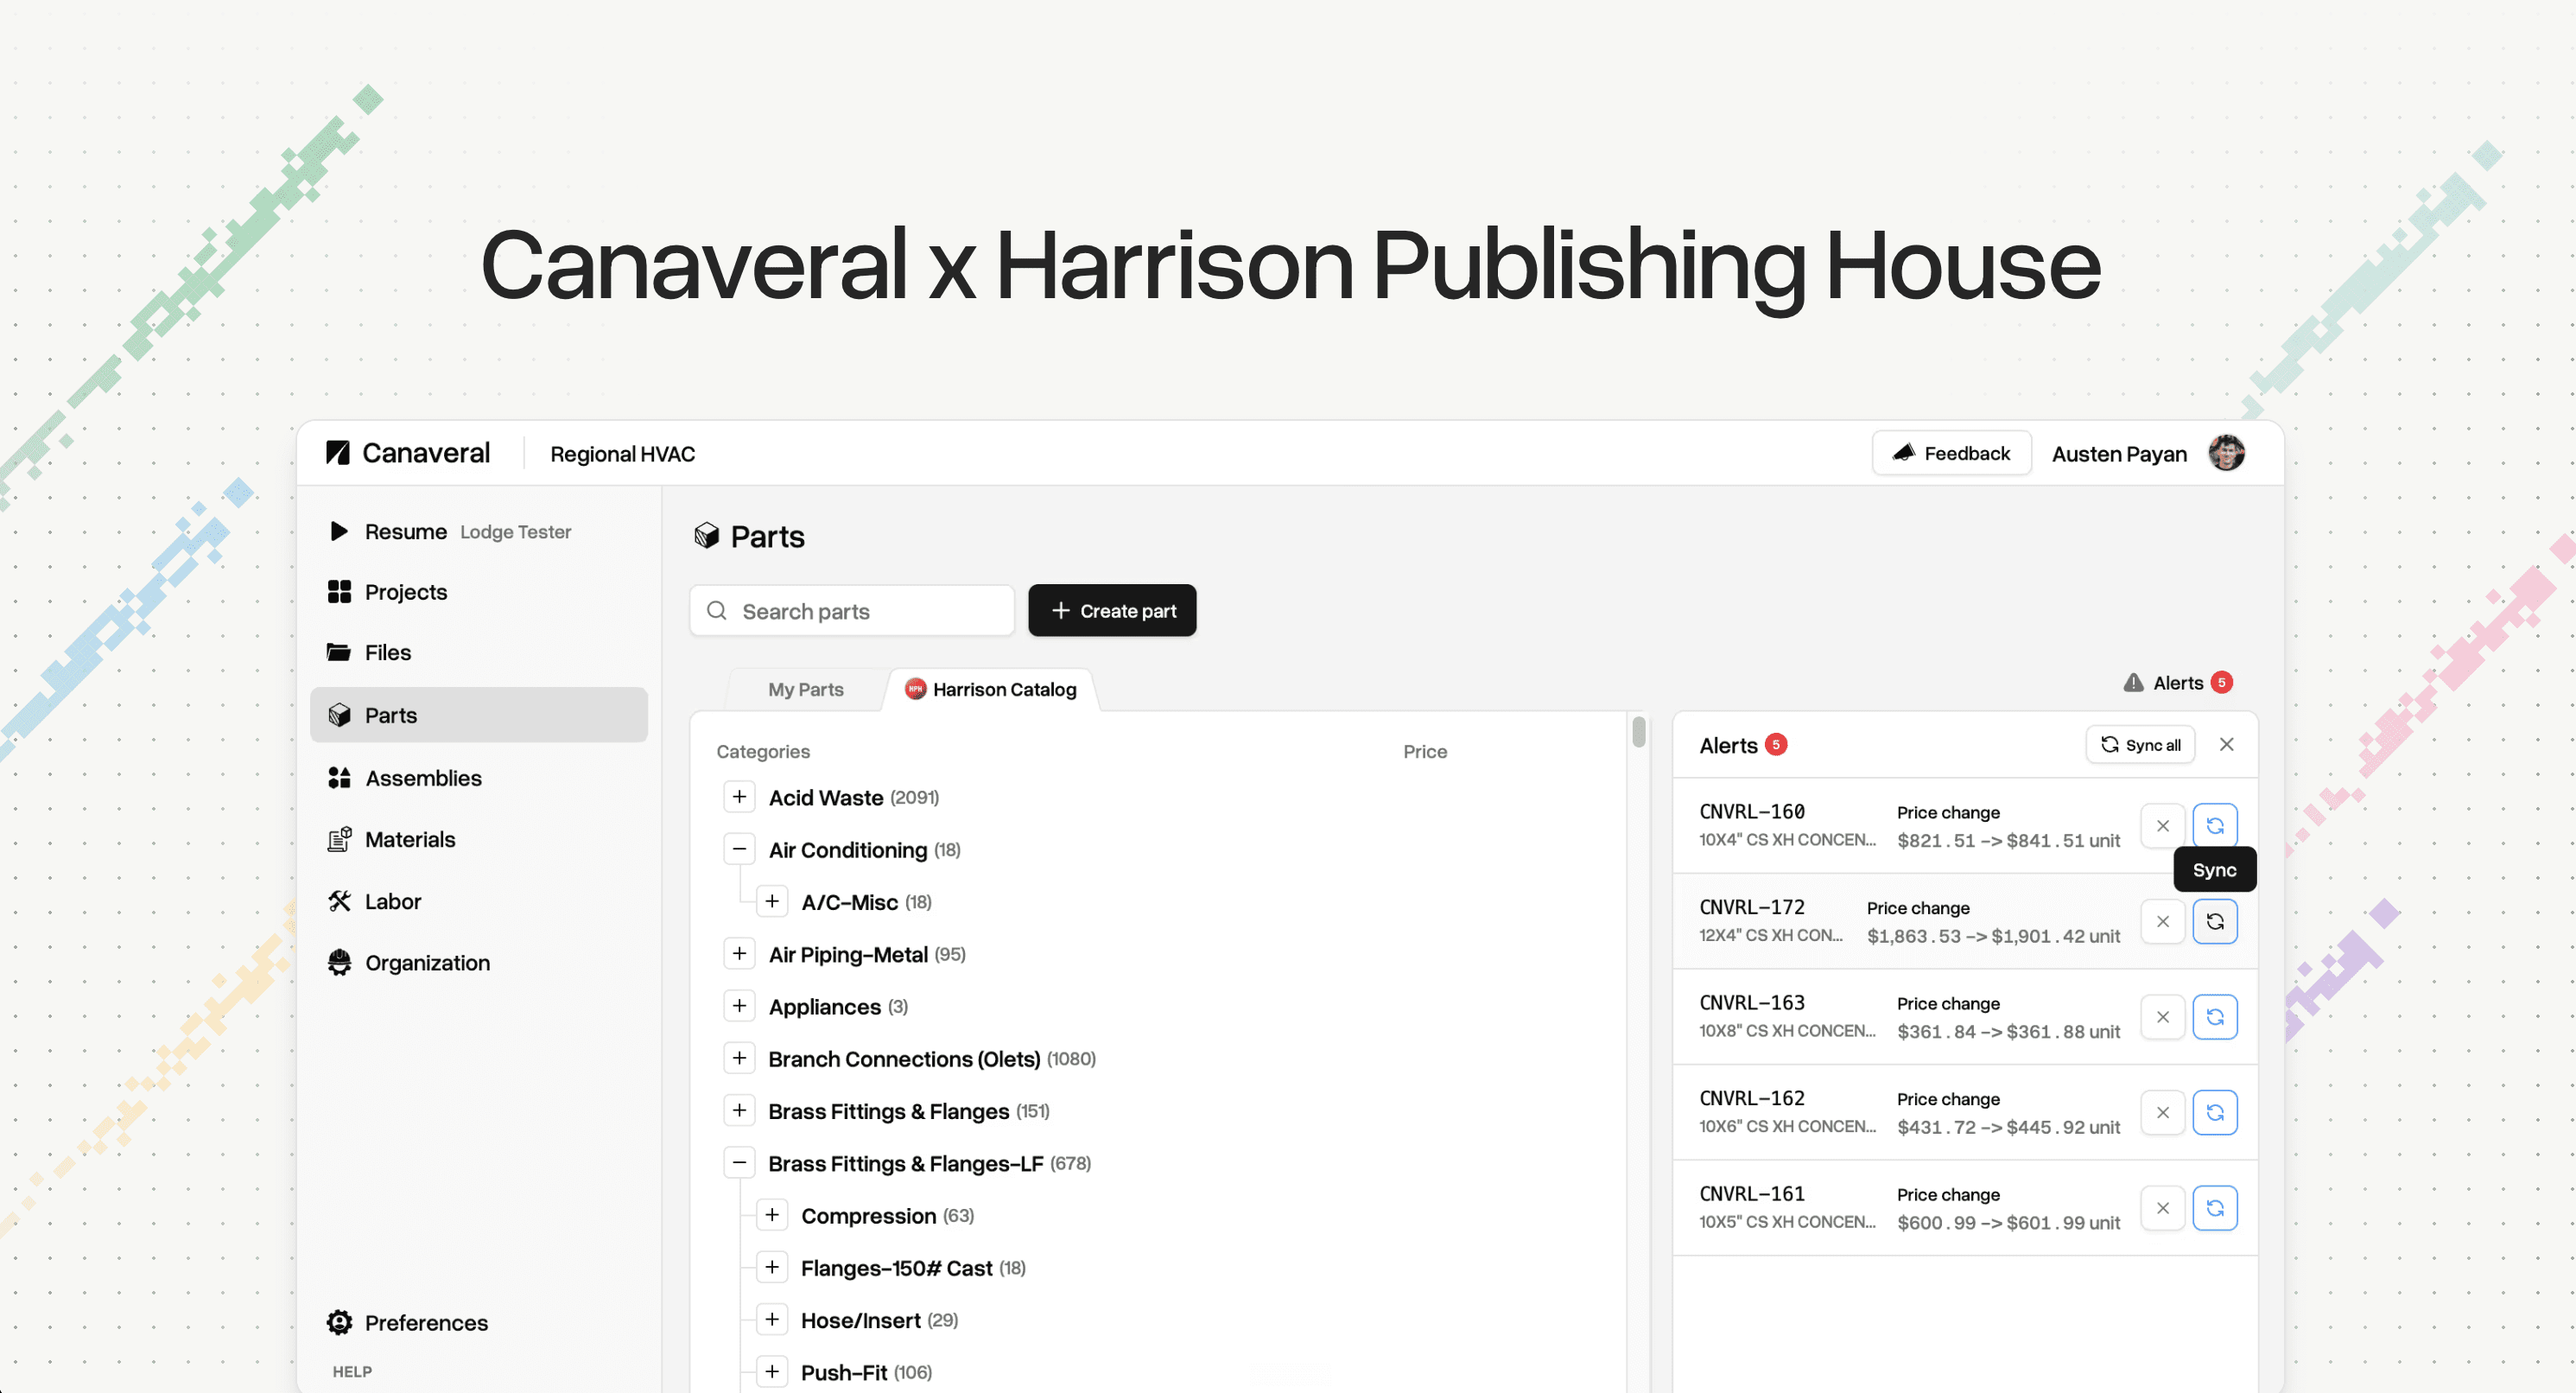The width and height of the screenshot is (2576, 1393).
Task: Expand the Brass Fittings & Flanges category
Action: pos(739,1110)
